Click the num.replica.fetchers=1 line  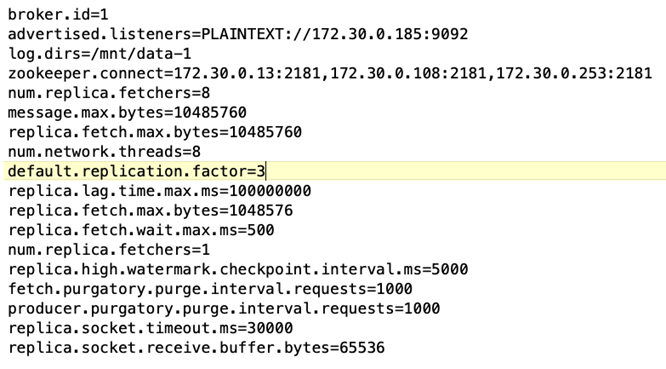pyautogui.click(x=109, y=250)
